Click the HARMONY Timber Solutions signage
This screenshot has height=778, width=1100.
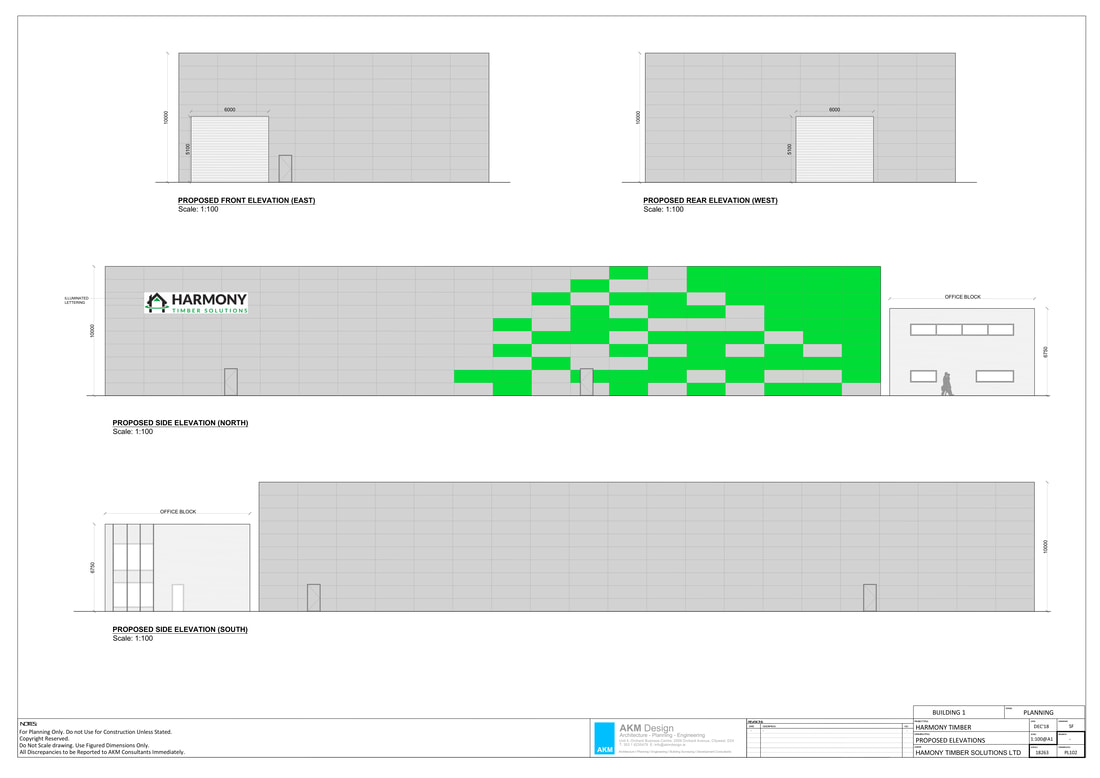point(197,303)
